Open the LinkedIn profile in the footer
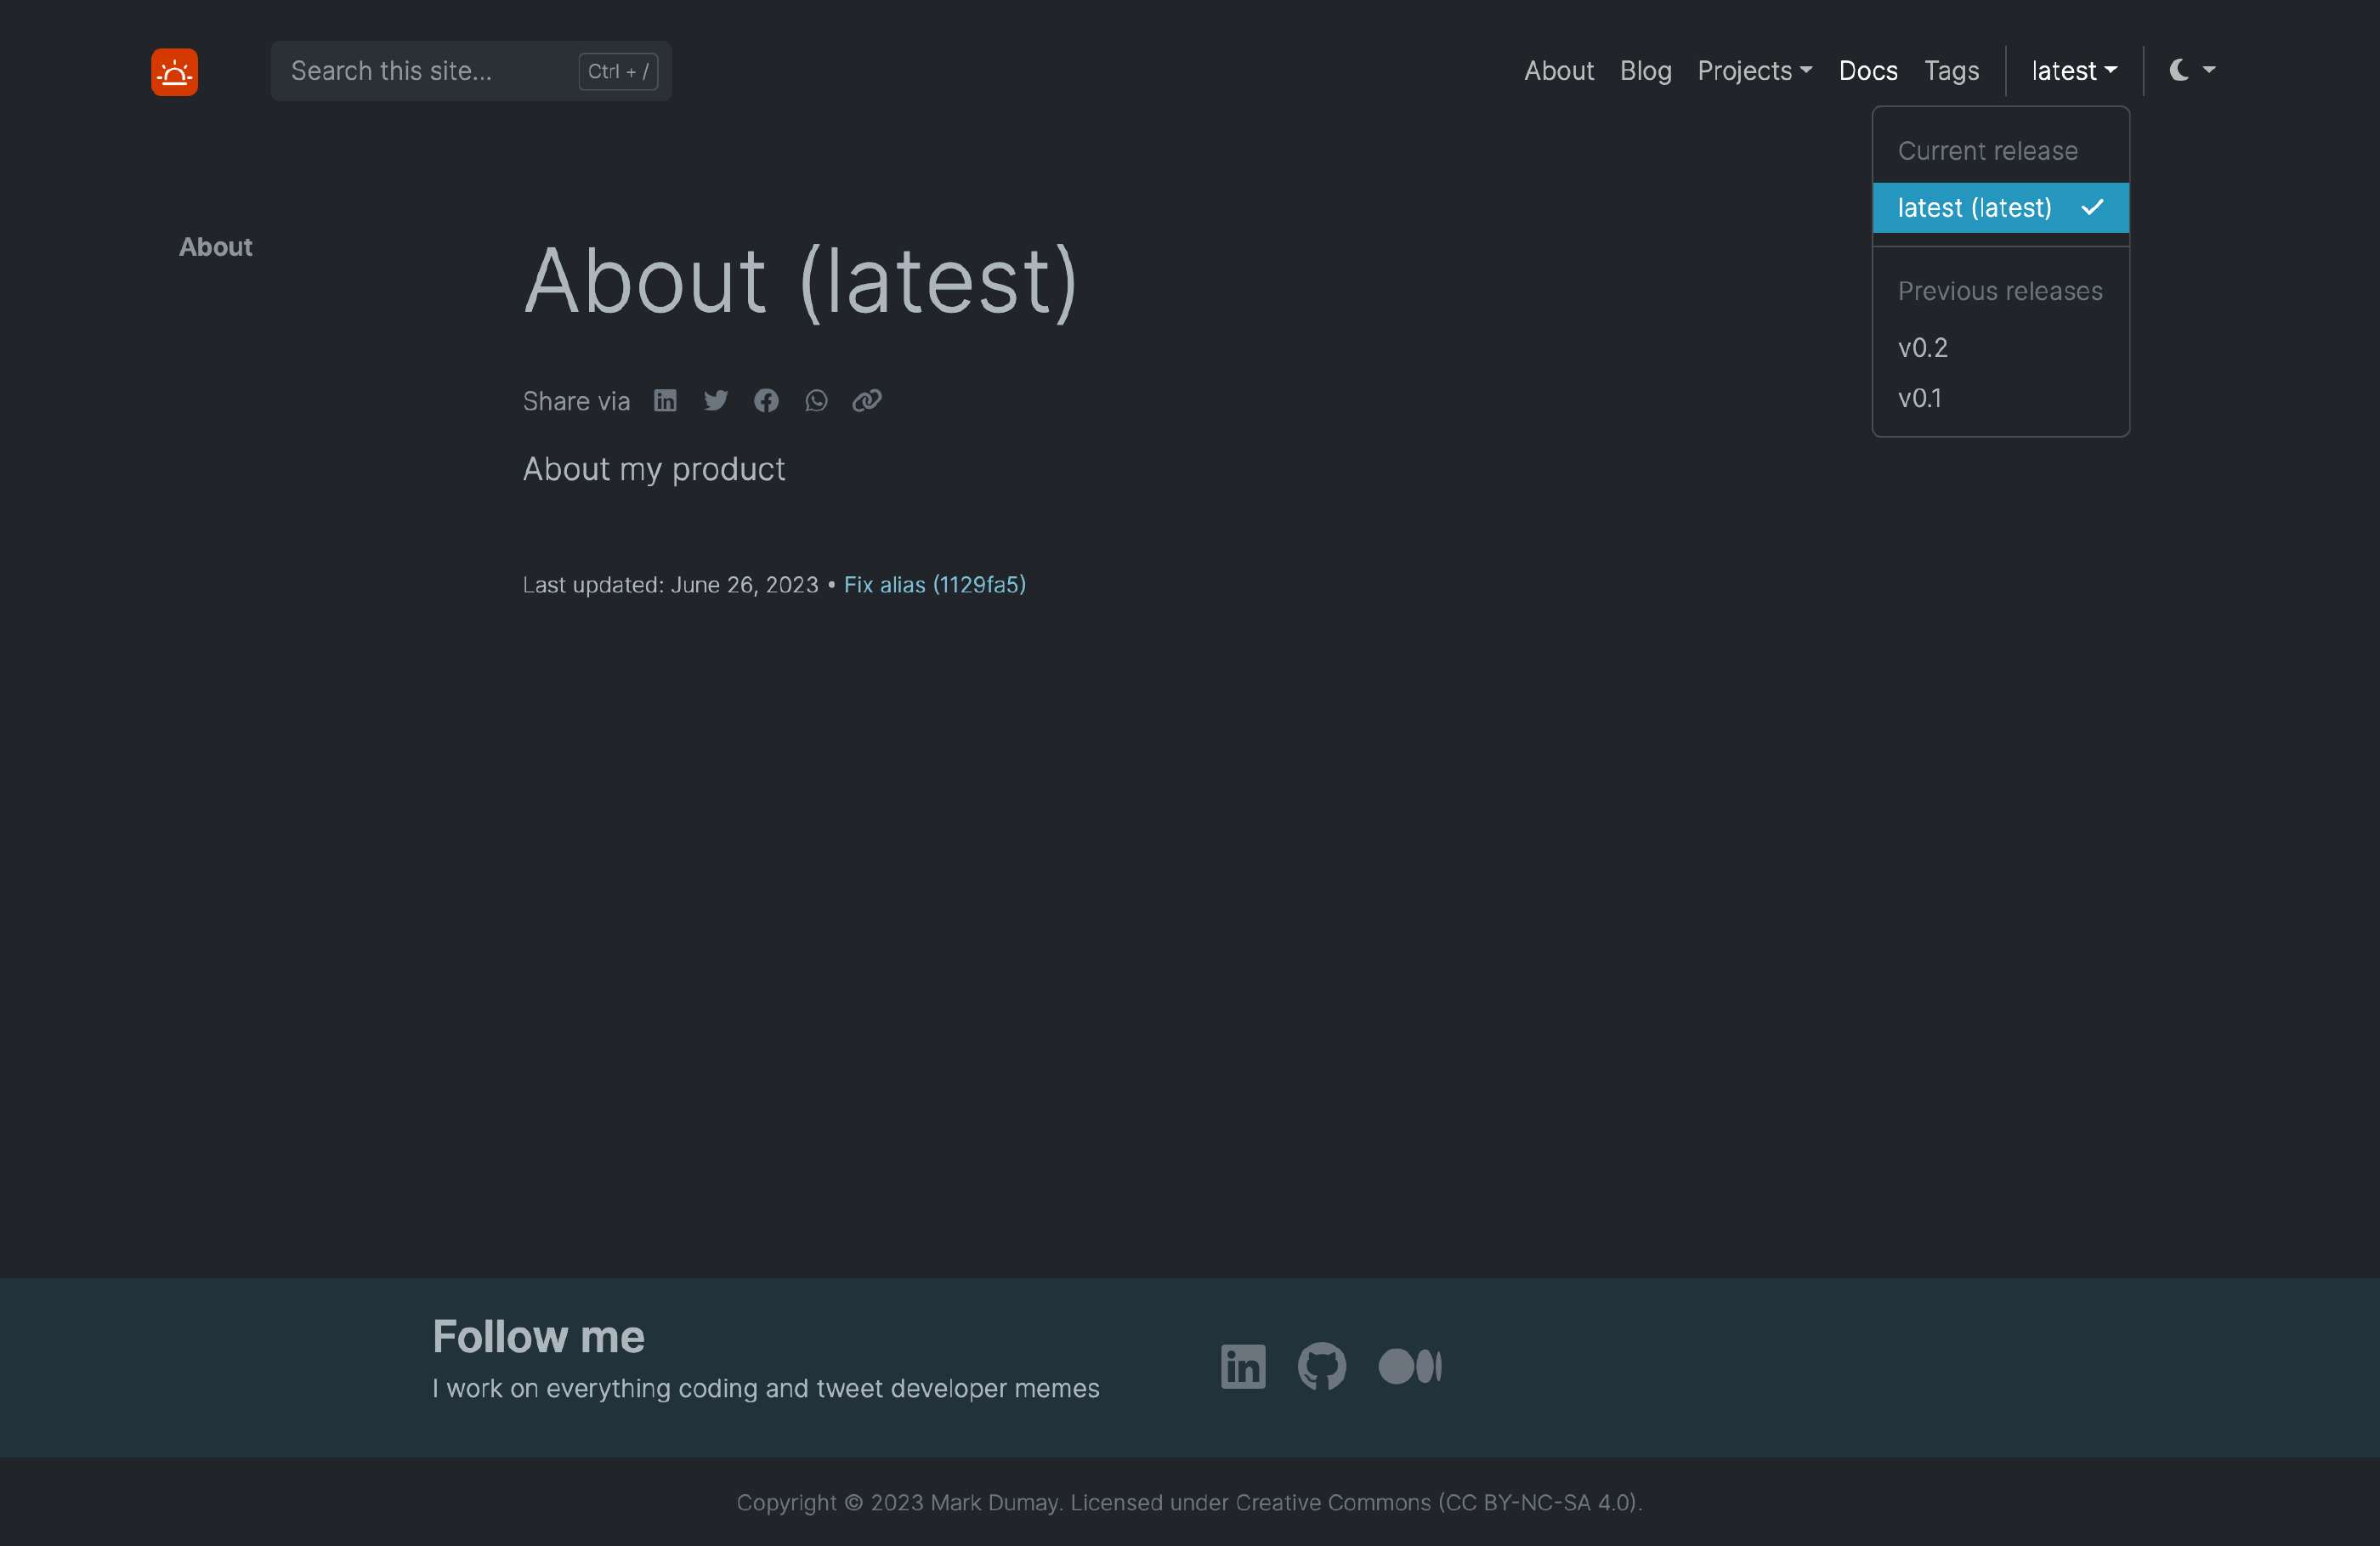The height and width of the screenshot is (1546, 2380). [1243, 1366]
